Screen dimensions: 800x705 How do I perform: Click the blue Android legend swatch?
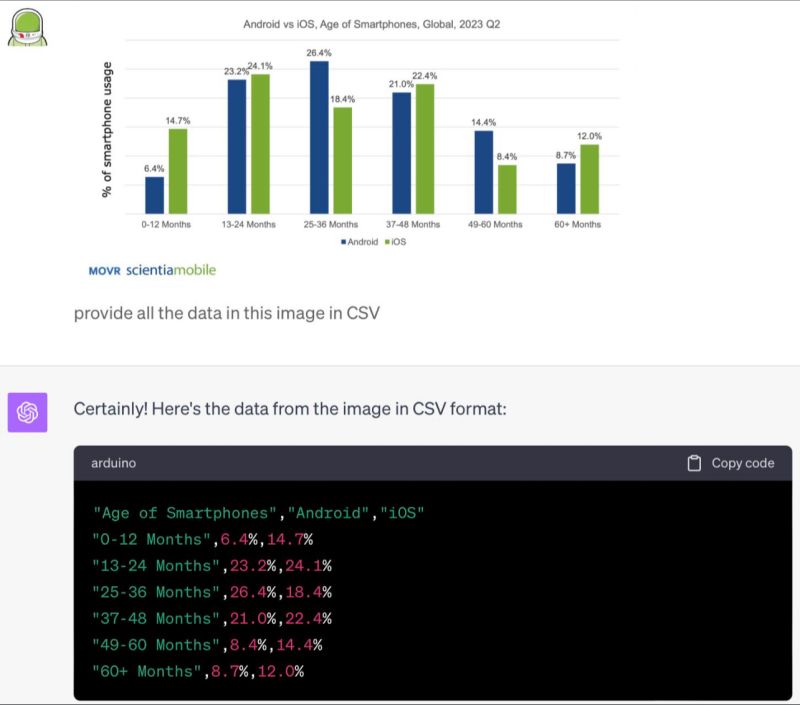click(343, 242)
